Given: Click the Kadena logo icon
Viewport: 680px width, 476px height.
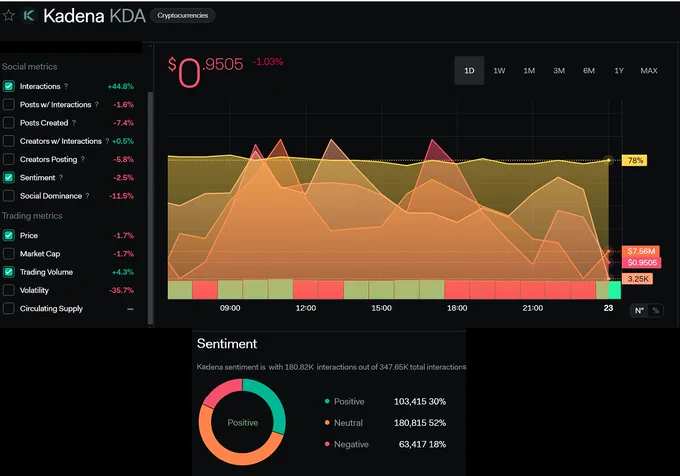Looking at the screenshot, I should coord(29,16).
